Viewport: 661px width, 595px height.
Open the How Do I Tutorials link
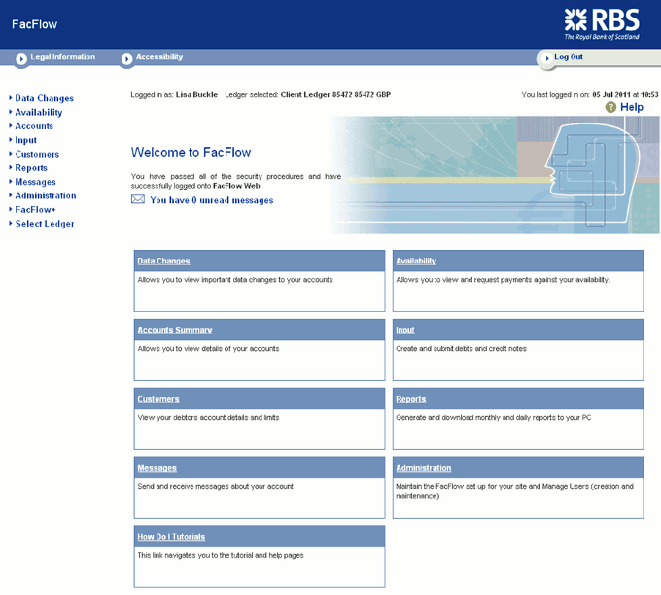[171, 537]
